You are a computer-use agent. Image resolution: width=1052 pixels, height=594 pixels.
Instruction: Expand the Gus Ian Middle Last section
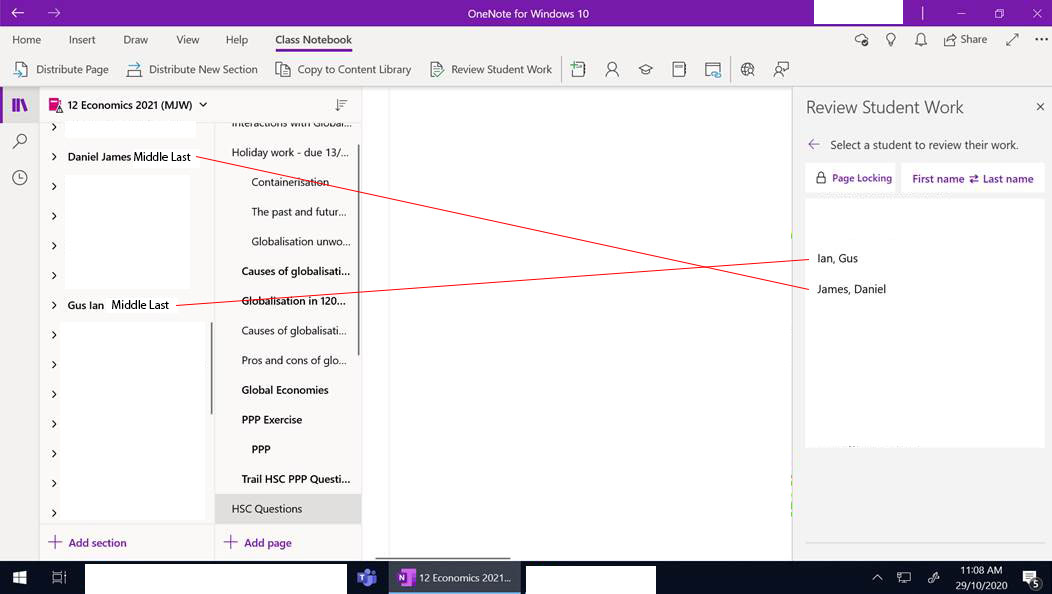pos(54,305)
